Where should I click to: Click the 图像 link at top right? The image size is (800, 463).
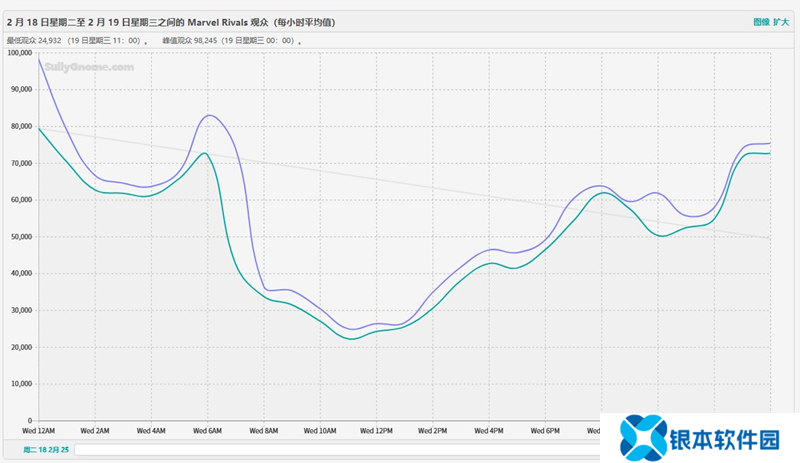pos(761,21)
